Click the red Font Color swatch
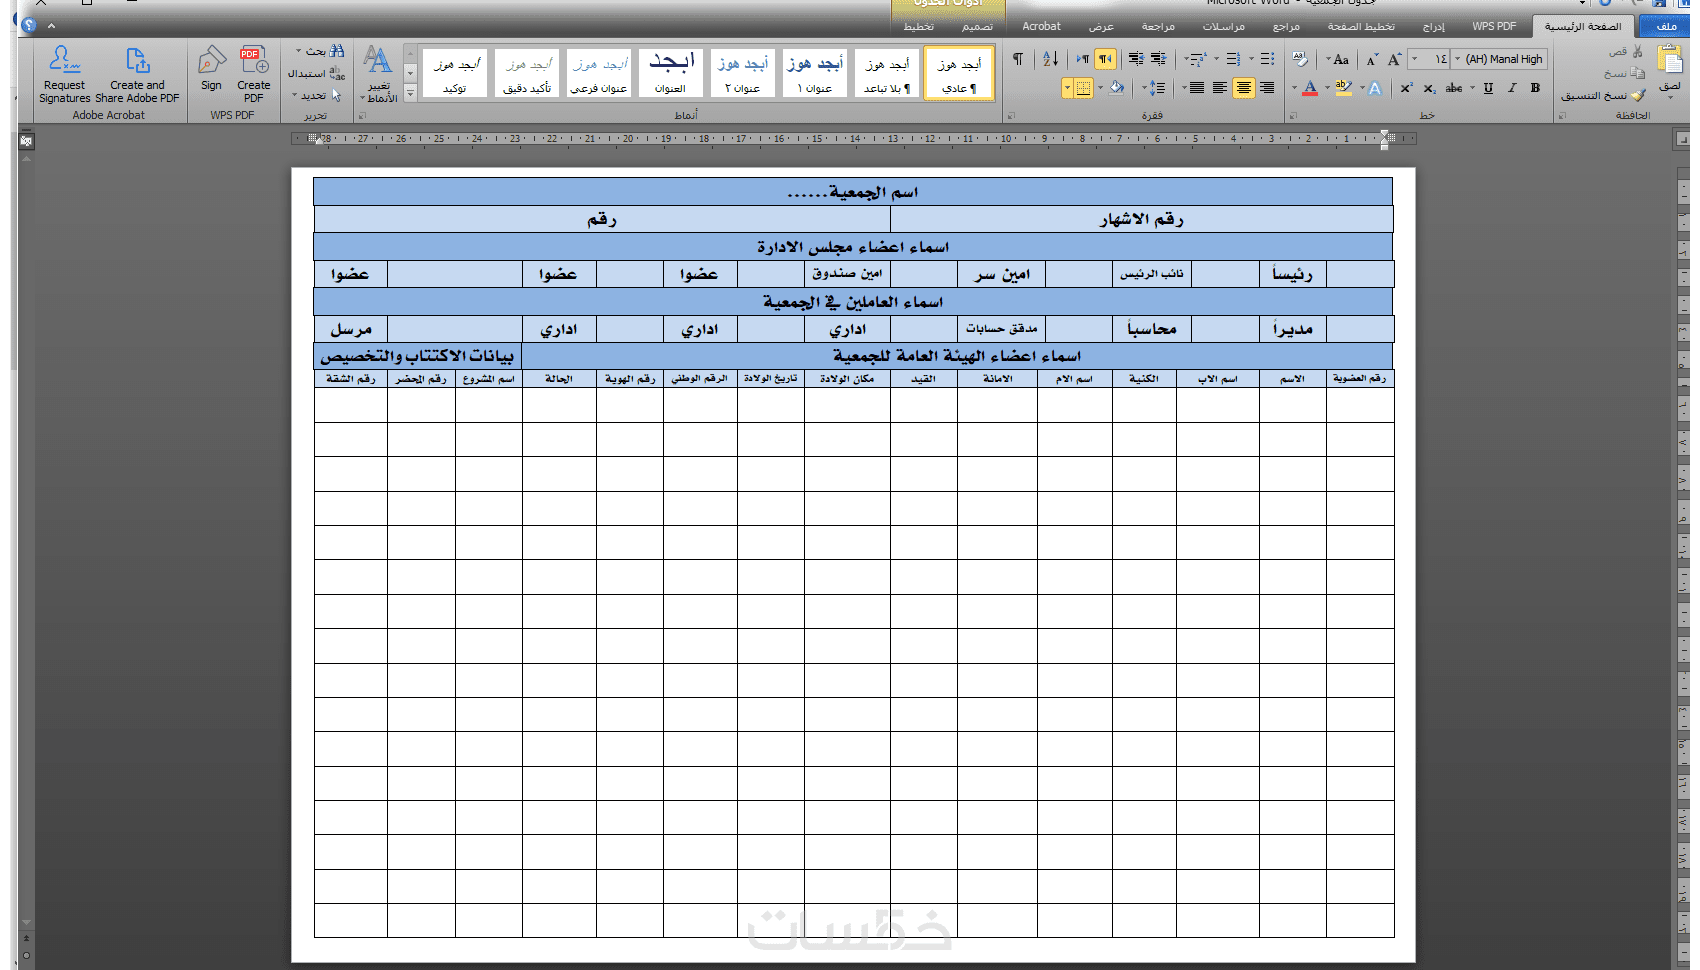This screenshot has height=970, width=1700. [x=1310, y=88]
